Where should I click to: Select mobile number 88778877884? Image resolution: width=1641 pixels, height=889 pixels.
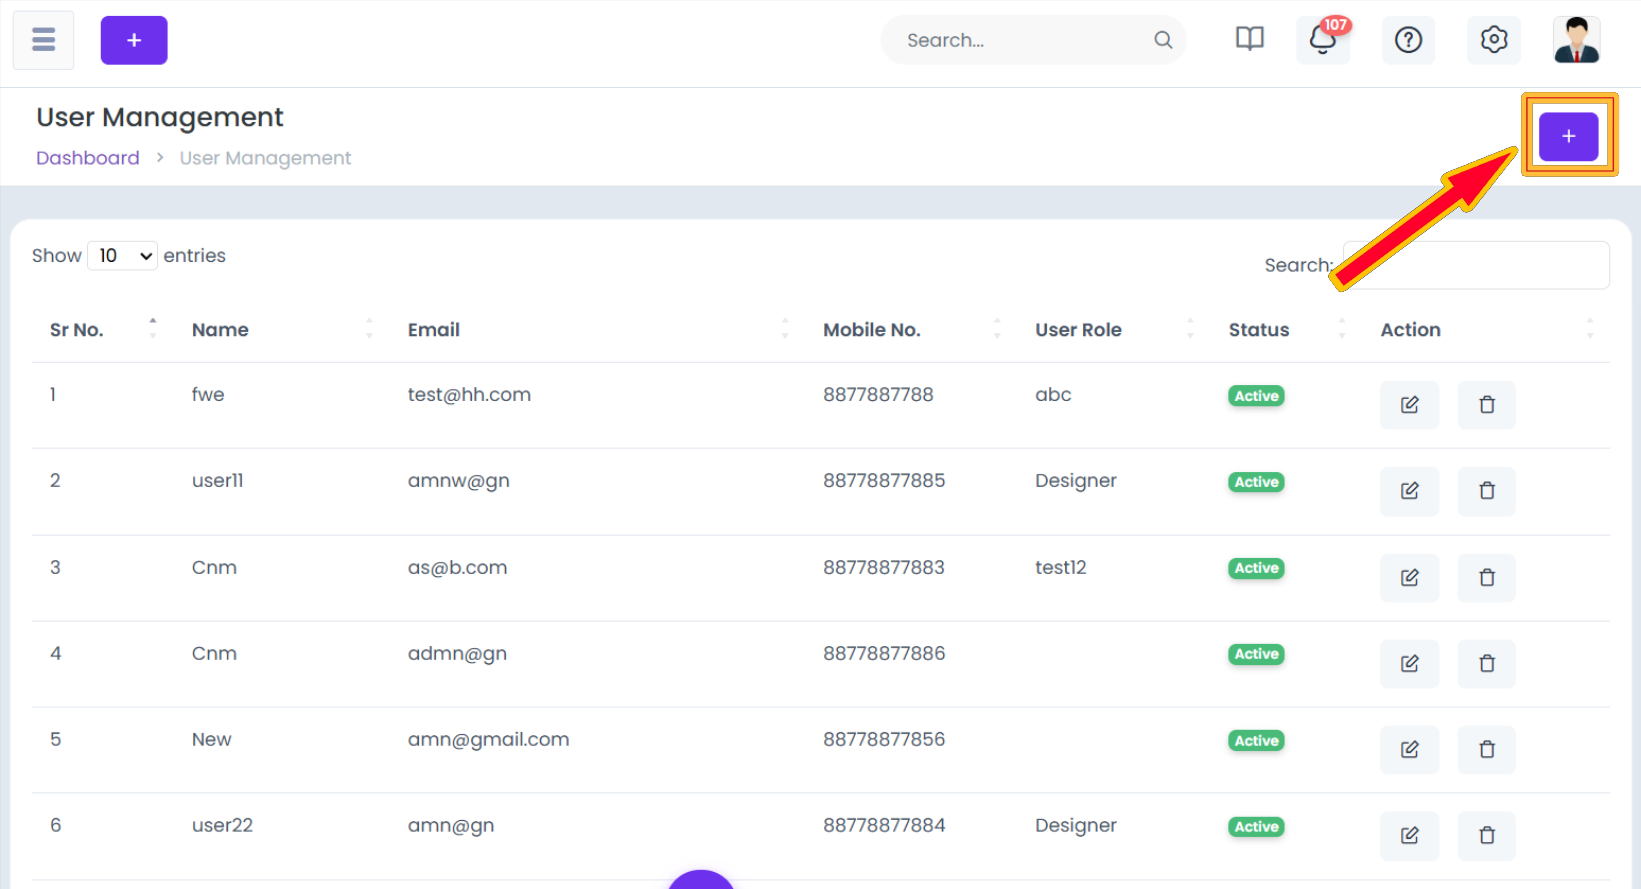(884, 826)
